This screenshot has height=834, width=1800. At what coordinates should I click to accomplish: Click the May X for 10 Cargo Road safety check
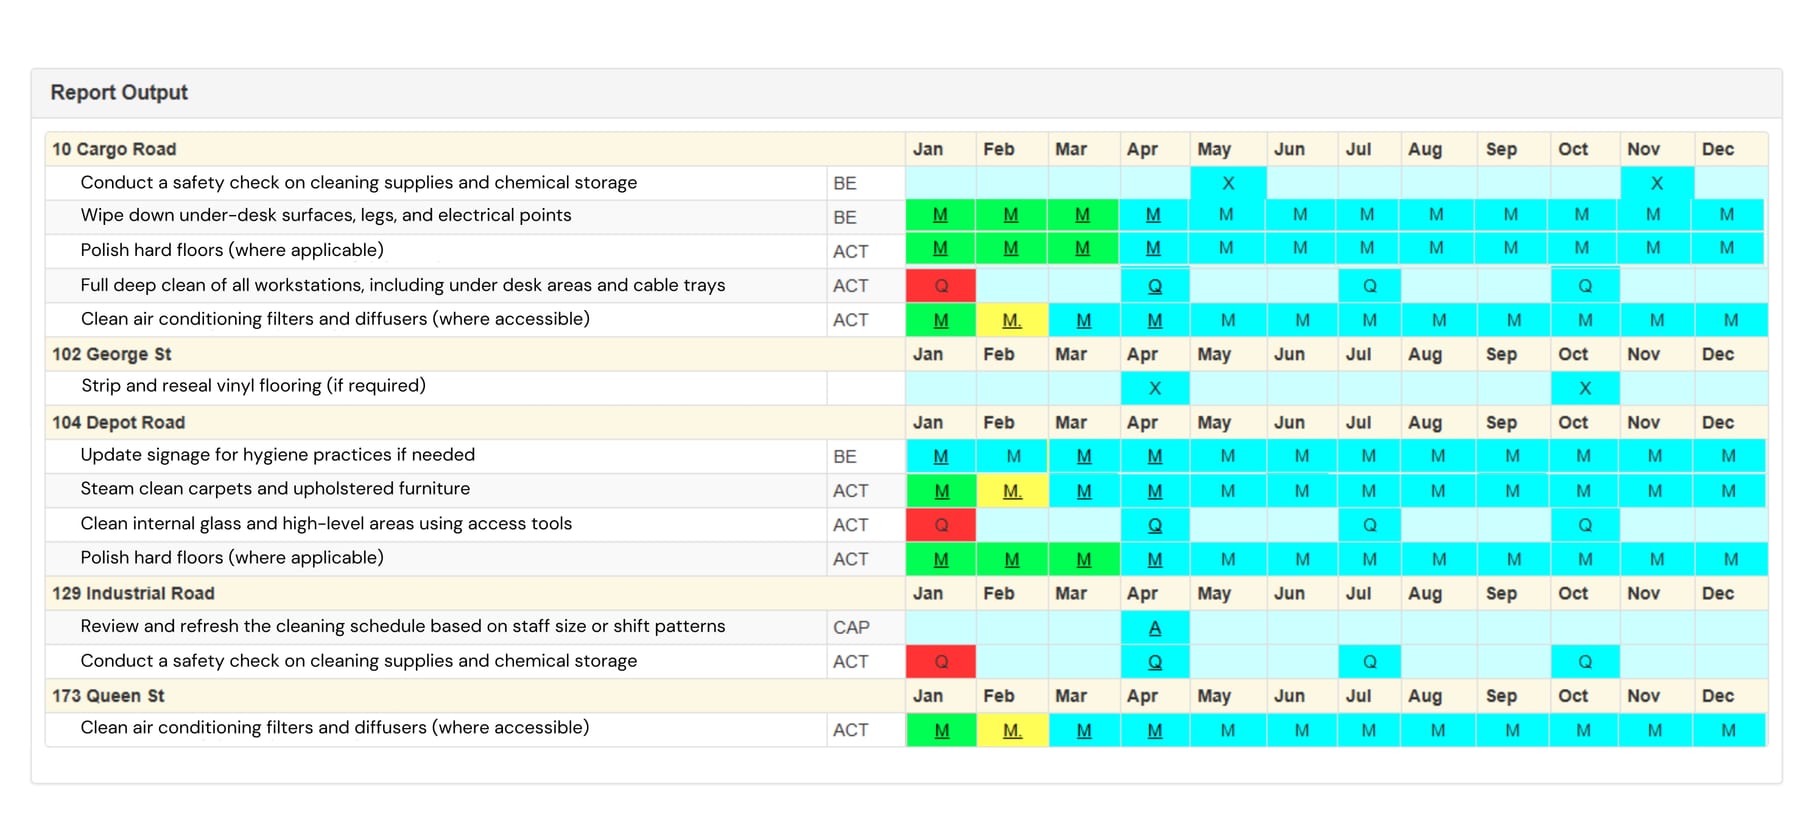point(1228,183)
